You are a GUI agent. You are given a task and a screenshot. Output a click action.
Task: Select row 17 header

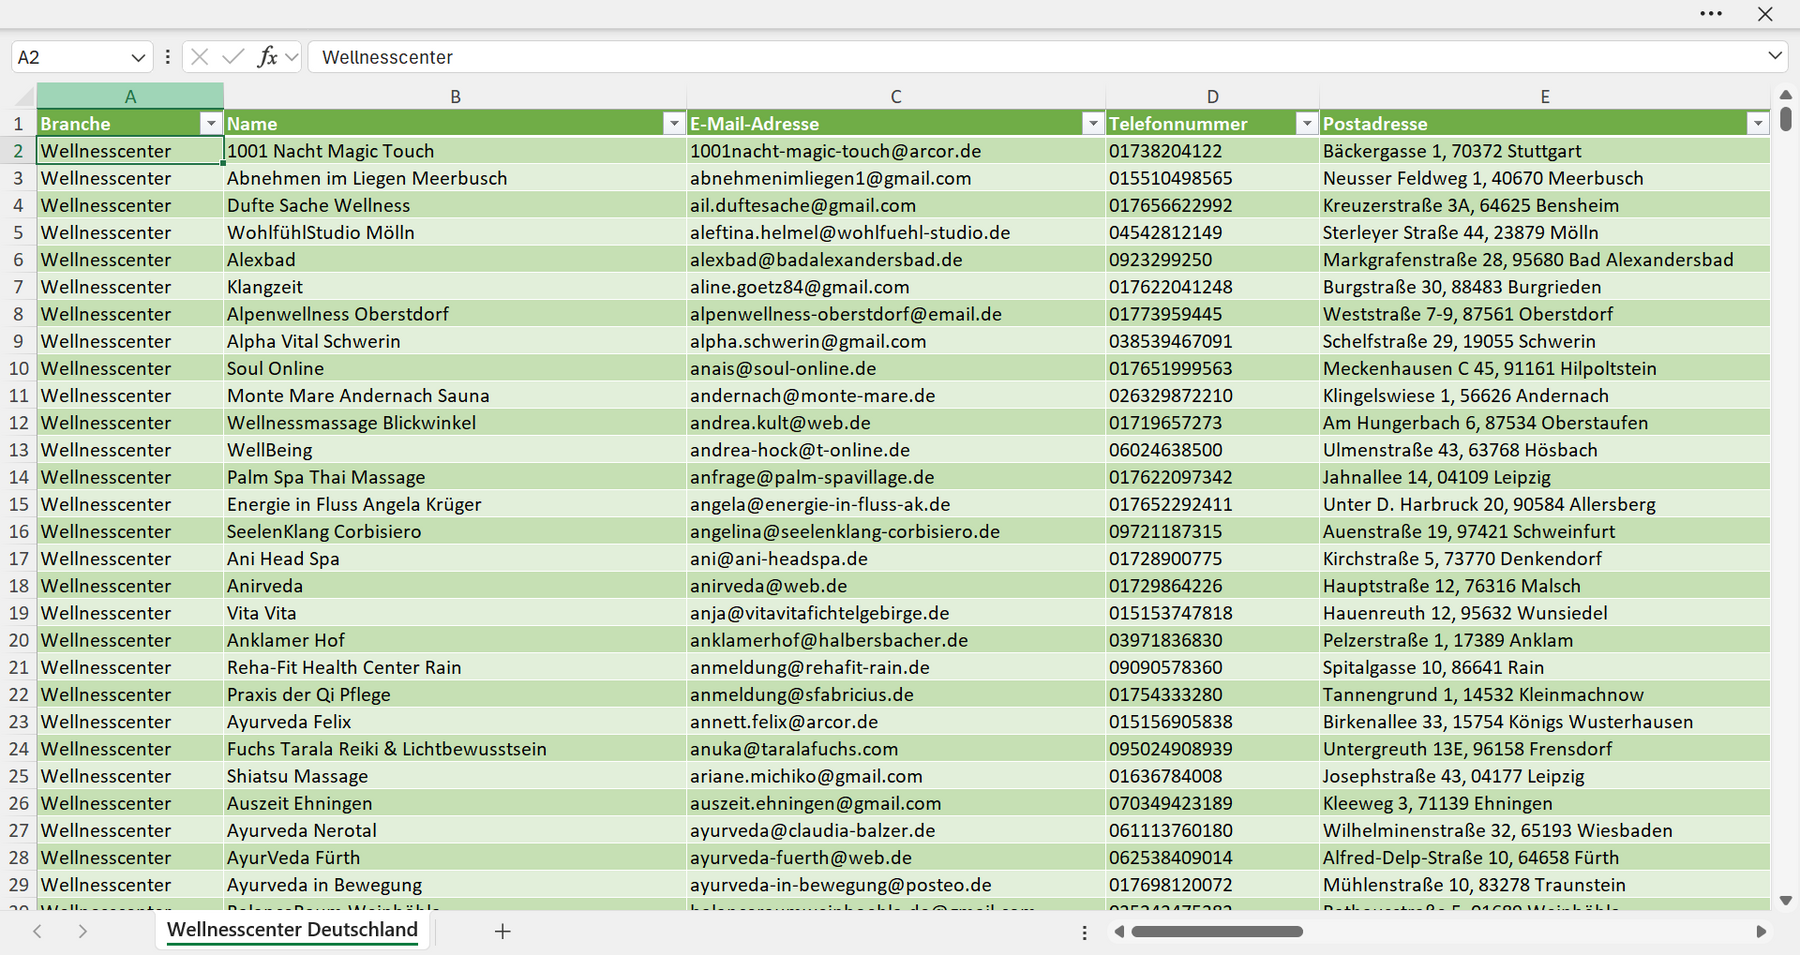18,558
